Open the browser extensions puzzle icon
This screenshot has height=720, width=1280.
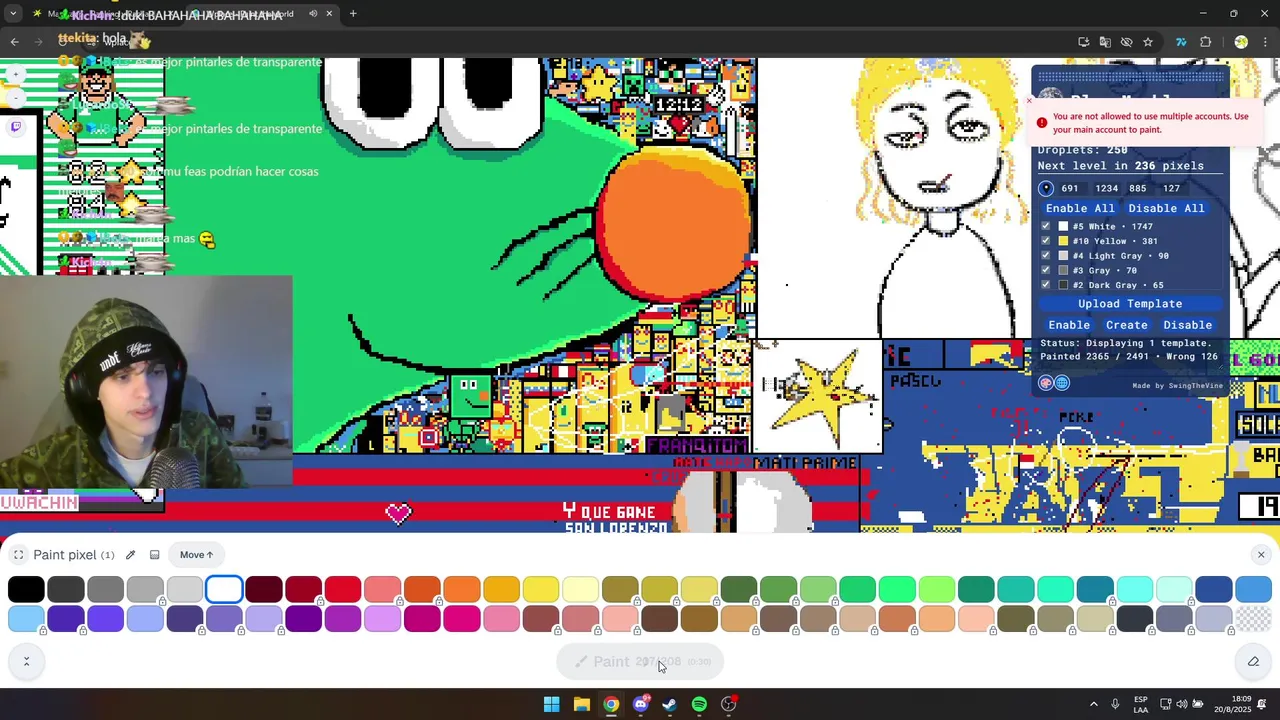tap(1205, 42)
